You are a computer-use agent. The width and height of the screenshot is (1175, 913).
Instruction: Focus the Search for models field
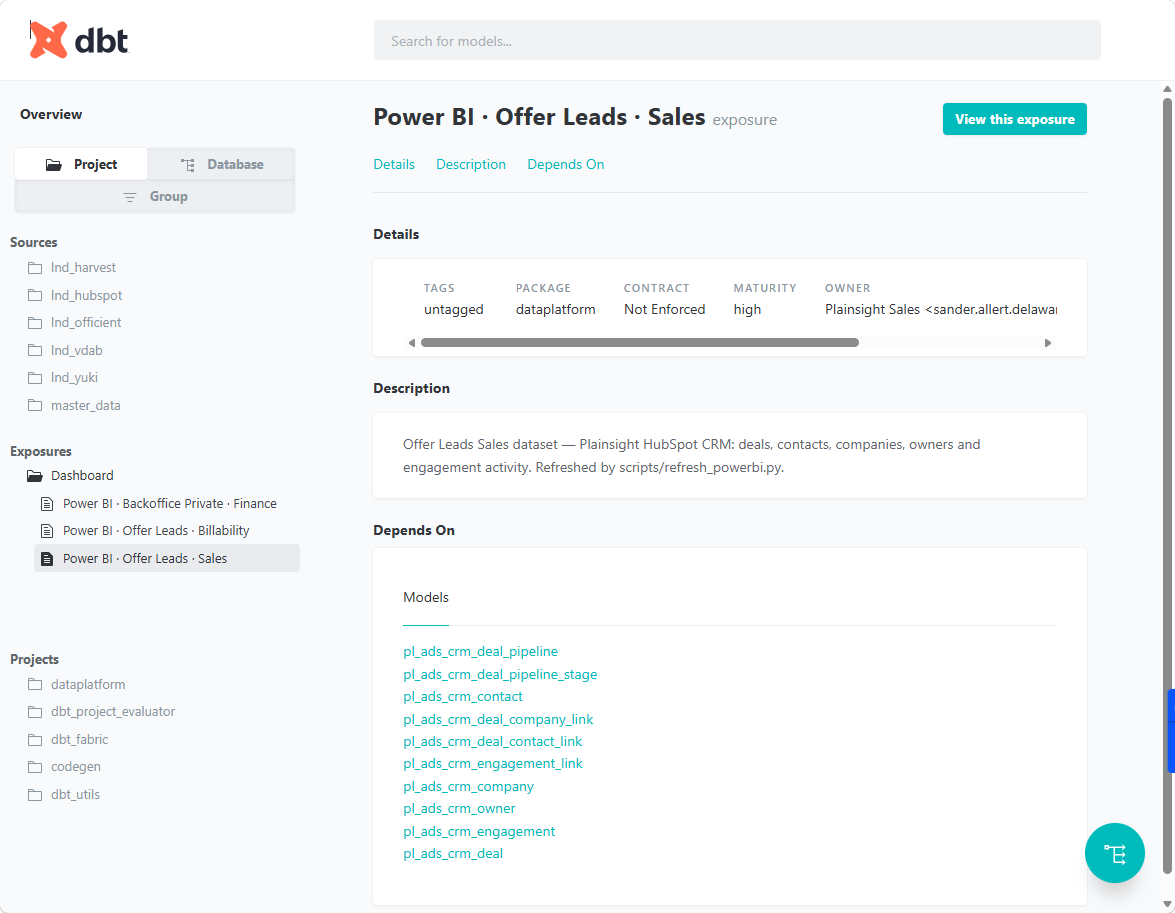[x=737, y=40]
